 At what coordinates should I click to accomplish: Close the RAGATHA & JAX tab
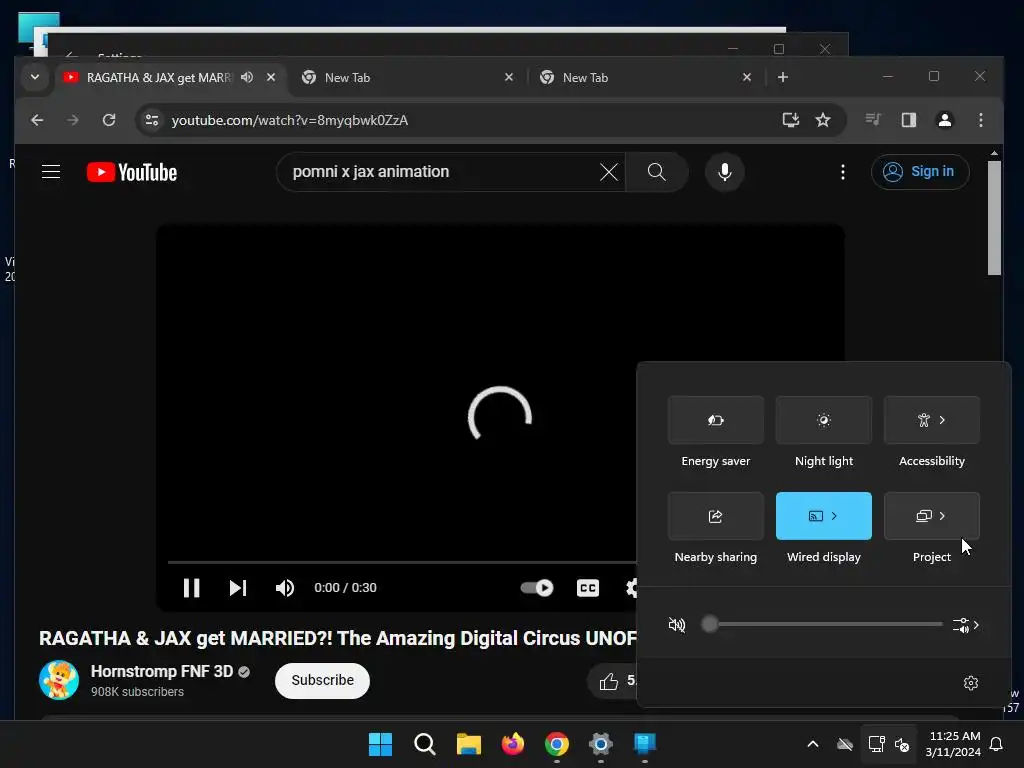[271, 77]
